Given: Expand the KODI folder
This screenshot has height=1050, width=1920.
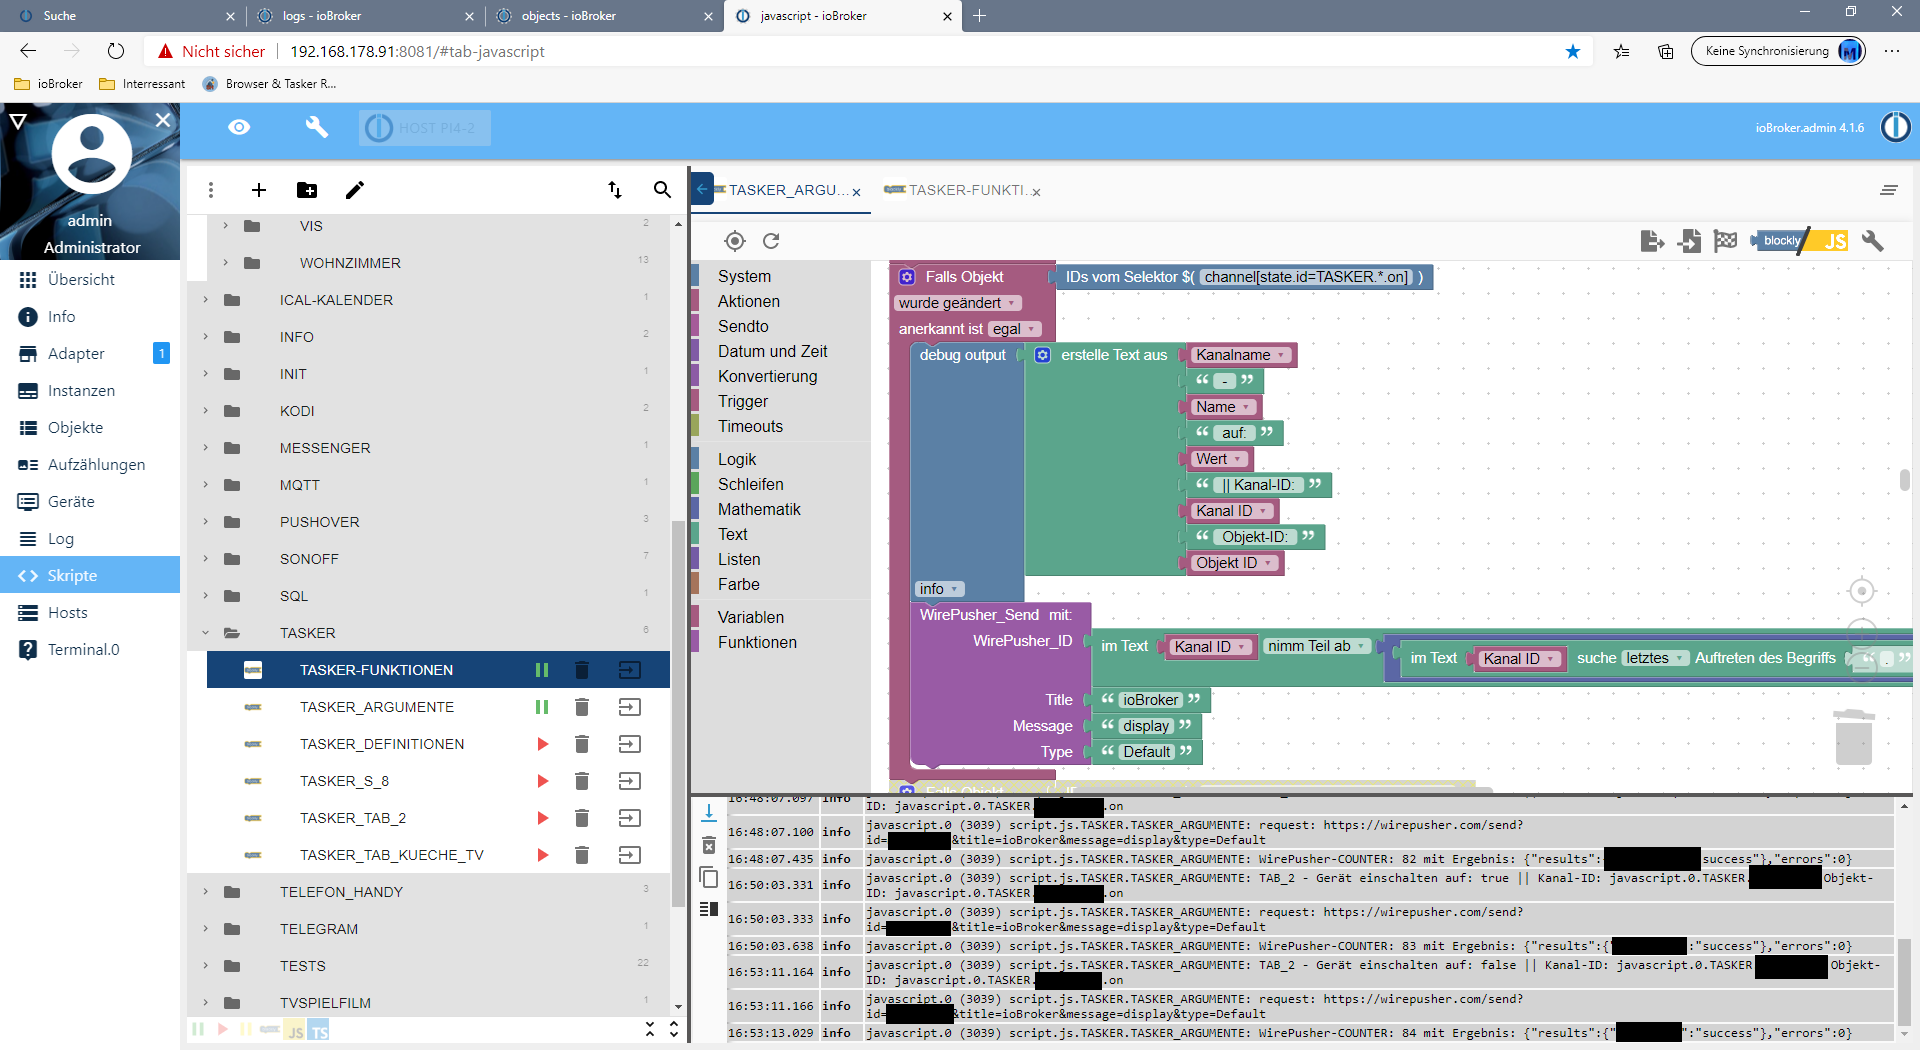Looking at the screenshot, I should pos(205,411).
